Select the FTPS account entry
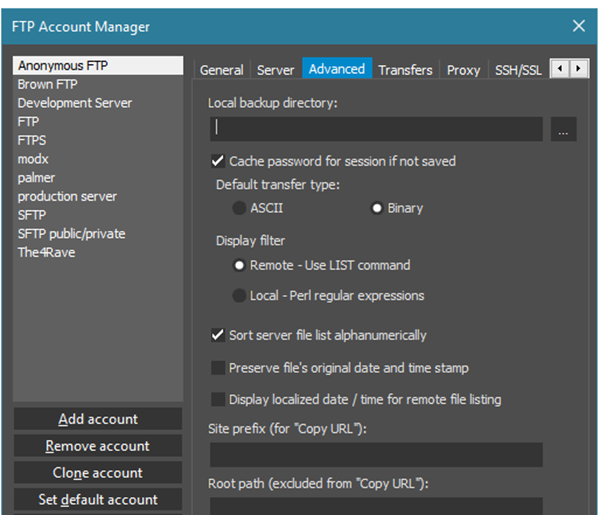Viewport: 600px width, 515px height. [98, 140]
